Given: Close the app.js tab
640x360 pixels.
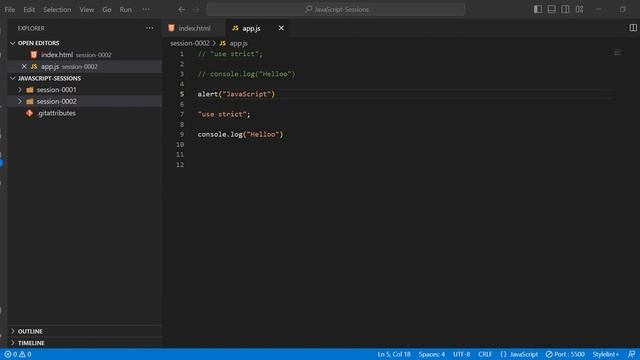Looking at the screenshot, I should click(x=281, y=28).
